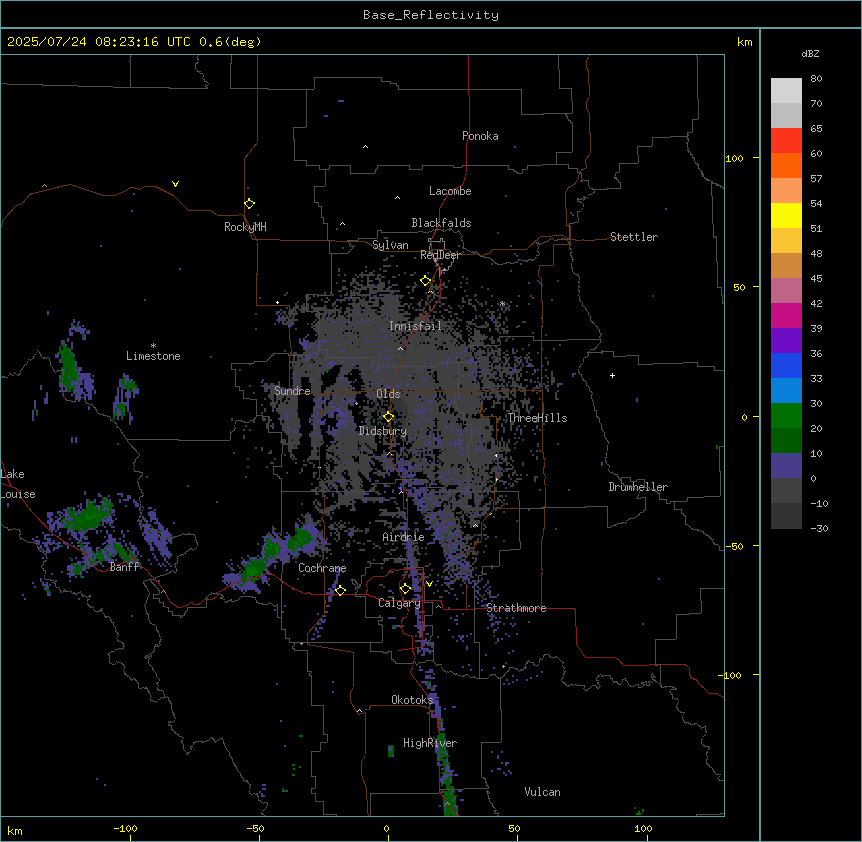Click the Didsbury label

pos(383,431)
